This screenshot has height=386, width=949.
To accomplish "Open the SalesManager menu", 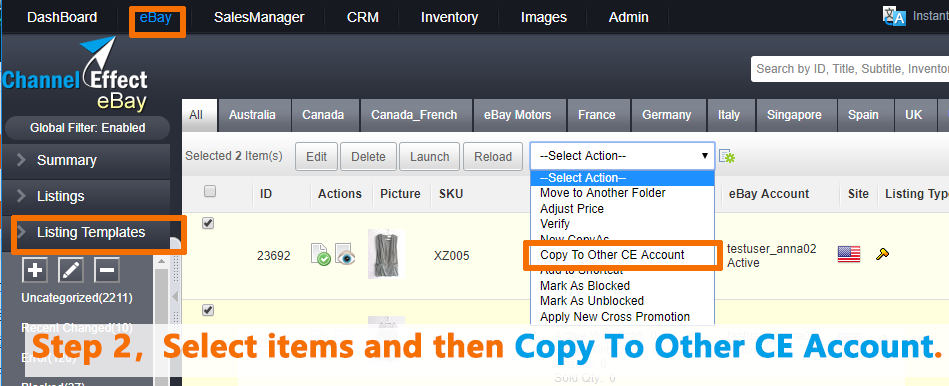I will pyautogui.click(x=258, y=18).
